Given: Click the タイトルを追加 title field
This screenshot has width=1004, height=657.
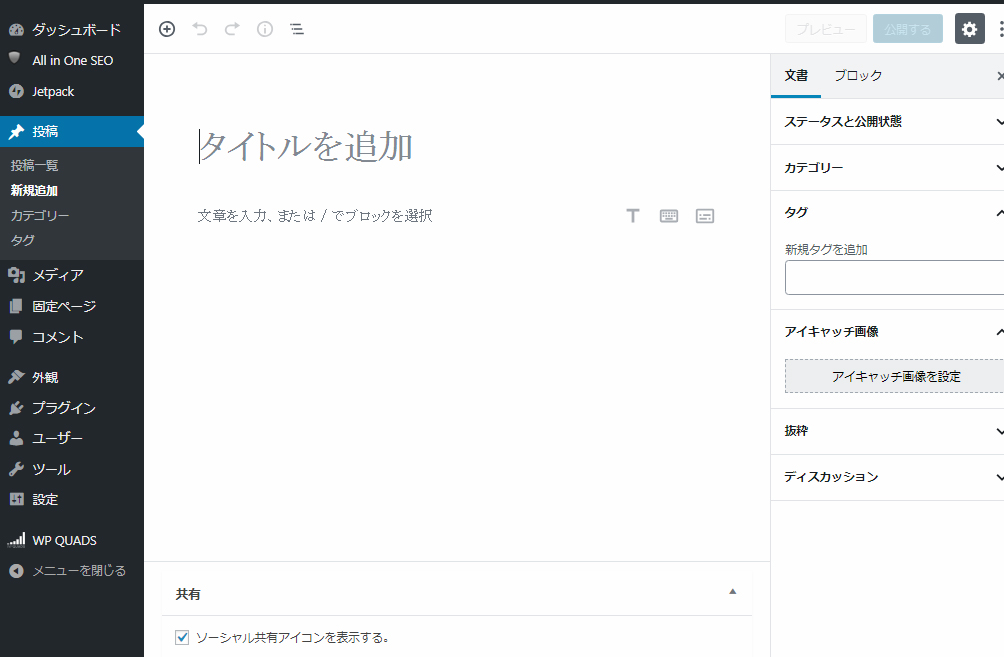Looking at the screenshot, I should pyautogui.click(x=400, y=147).
